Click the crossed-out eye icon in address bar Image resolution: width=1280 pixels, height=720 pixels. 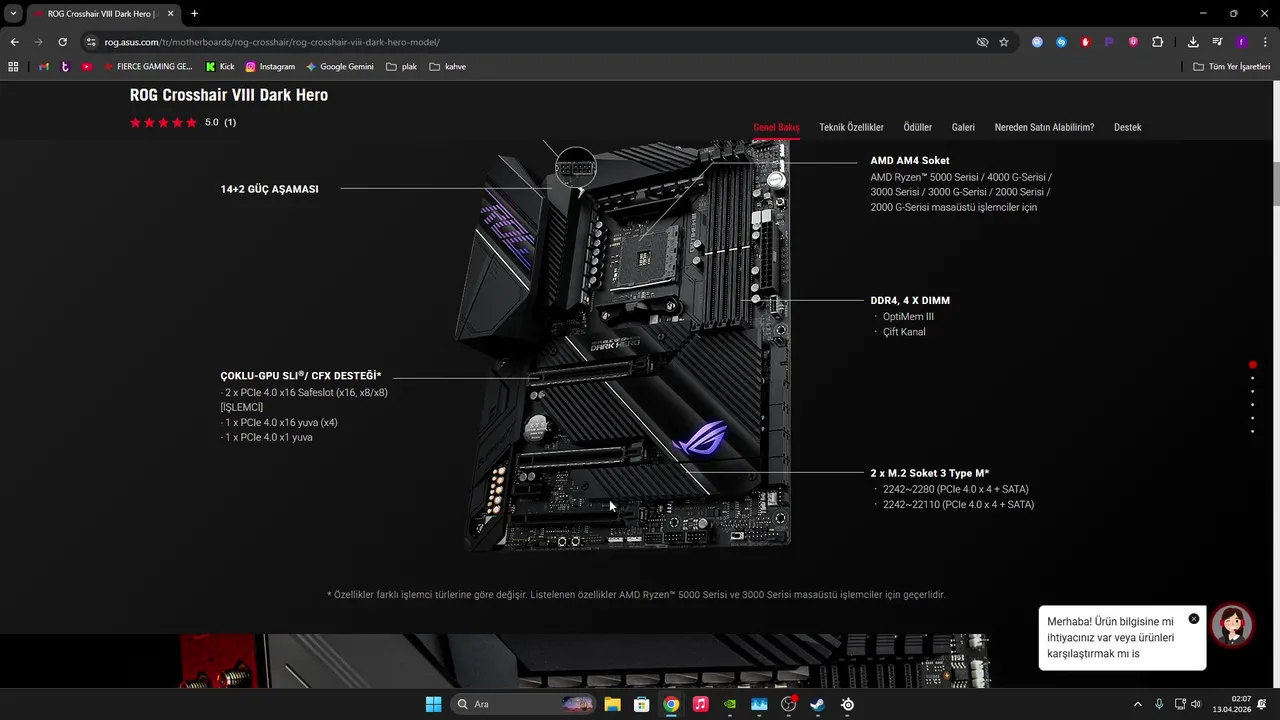pos(982,42)
